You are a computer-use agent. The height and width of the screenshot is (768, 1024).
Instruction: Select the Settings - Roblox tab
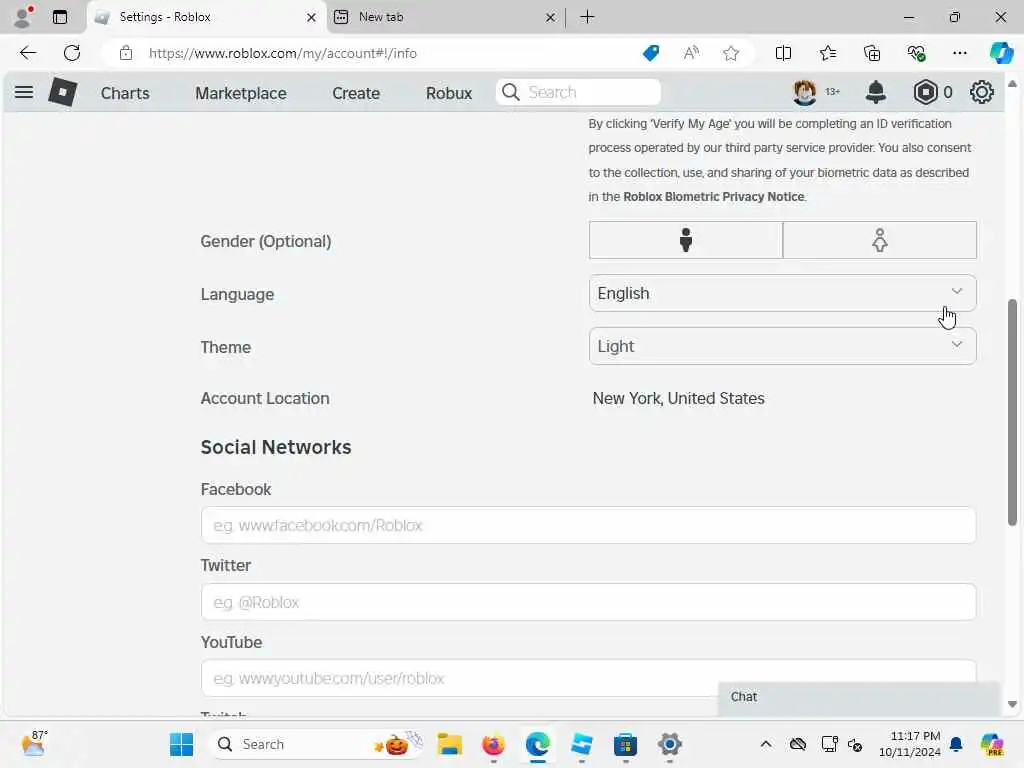point(206,17)
